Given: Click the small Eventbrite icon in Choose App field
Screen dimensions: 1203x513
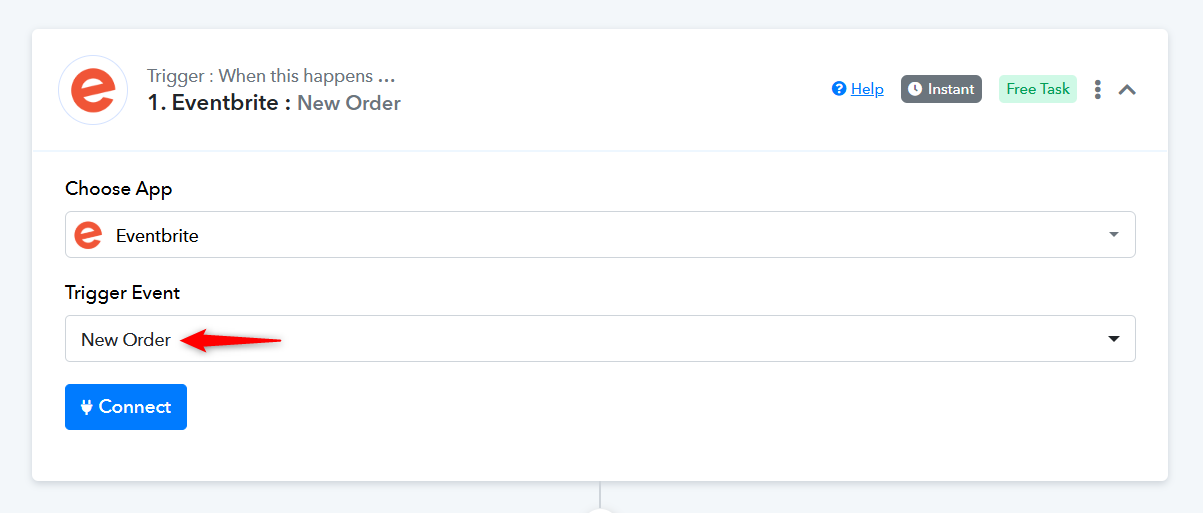Looking at the screenshot, I should (x=89, y=235).
